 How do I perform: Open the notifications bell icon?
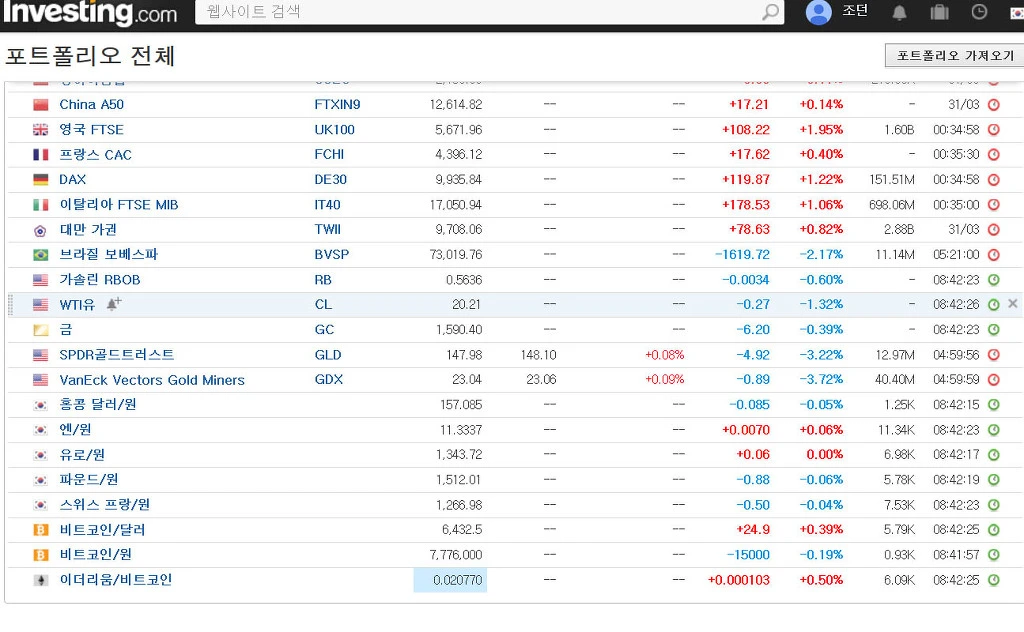(x=899, y=12)
